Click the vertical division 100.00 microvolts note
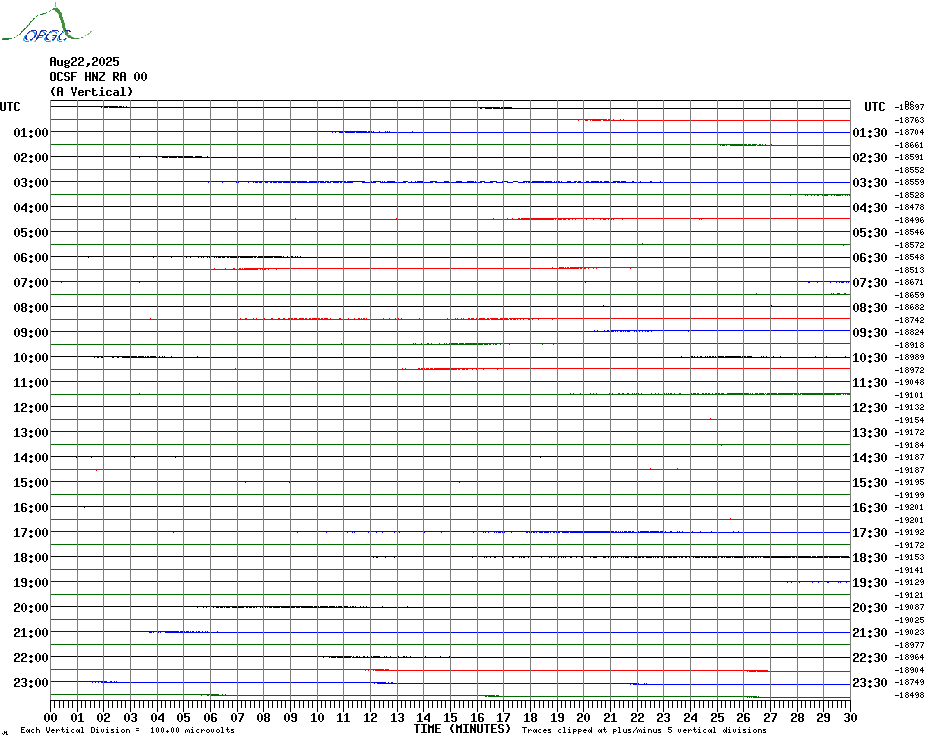The height and width of the screenshot is (744, 930). (128, 730)
